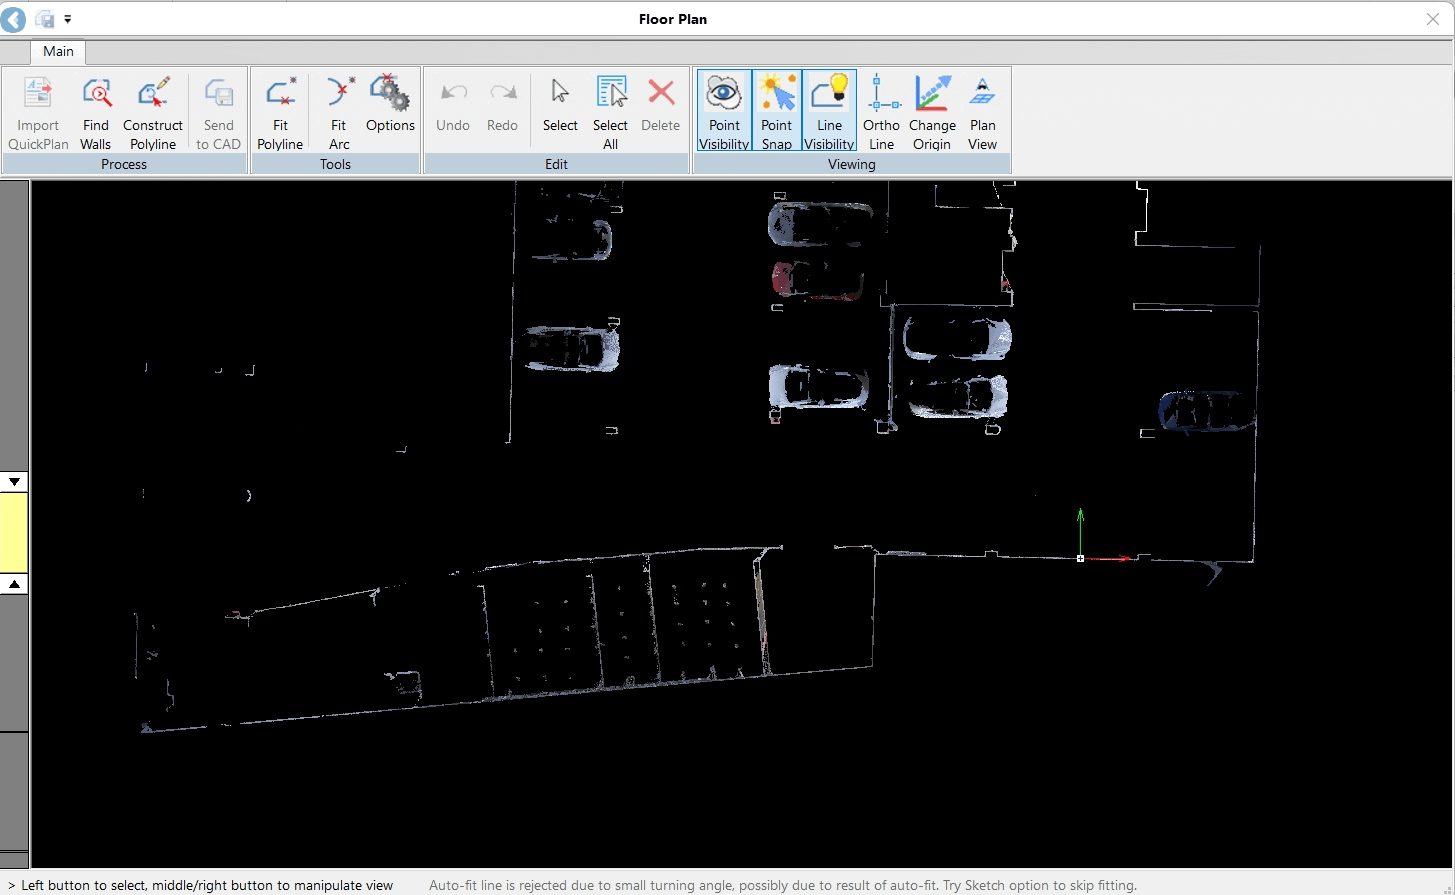Run the Fit Polyline tool
The image size is (1455, 895).
(x=279, y=110)
